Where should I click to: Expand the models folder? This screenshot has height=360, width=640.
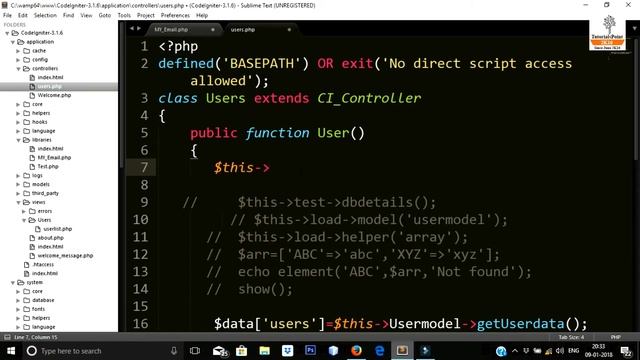coord(18,184)
